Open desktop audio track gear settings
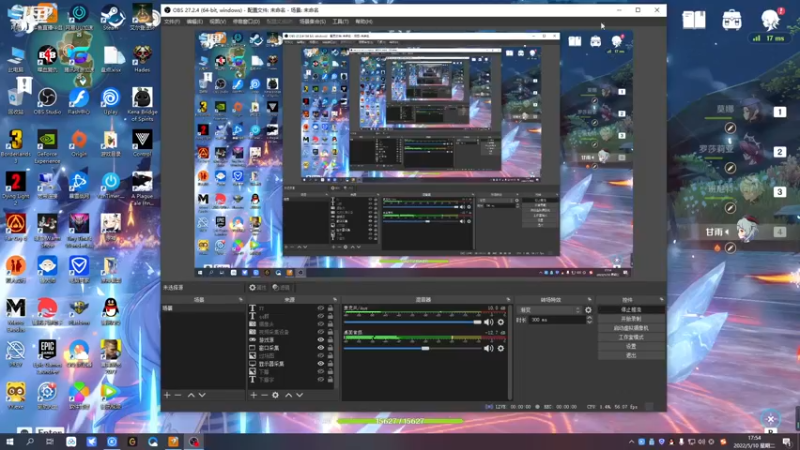 [501, 348]
